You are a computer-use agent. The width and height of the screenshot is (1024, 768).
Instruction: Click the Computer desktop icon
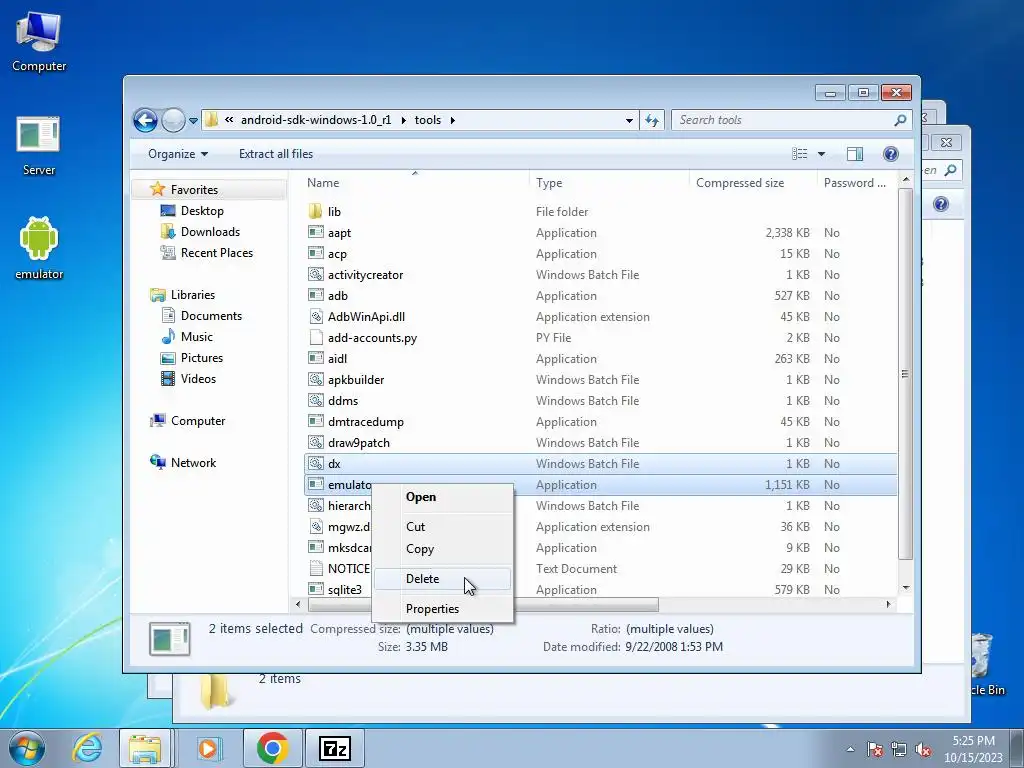click(x=39, y=41)
